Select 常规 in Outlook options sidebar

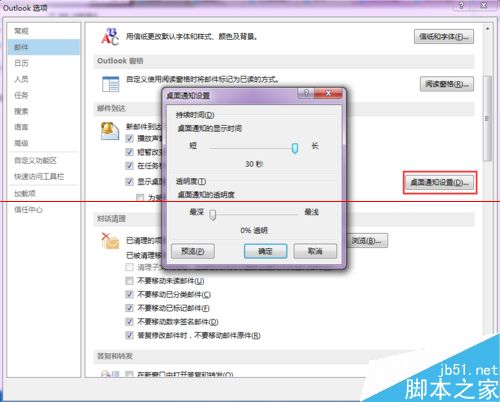coord(44,31)
